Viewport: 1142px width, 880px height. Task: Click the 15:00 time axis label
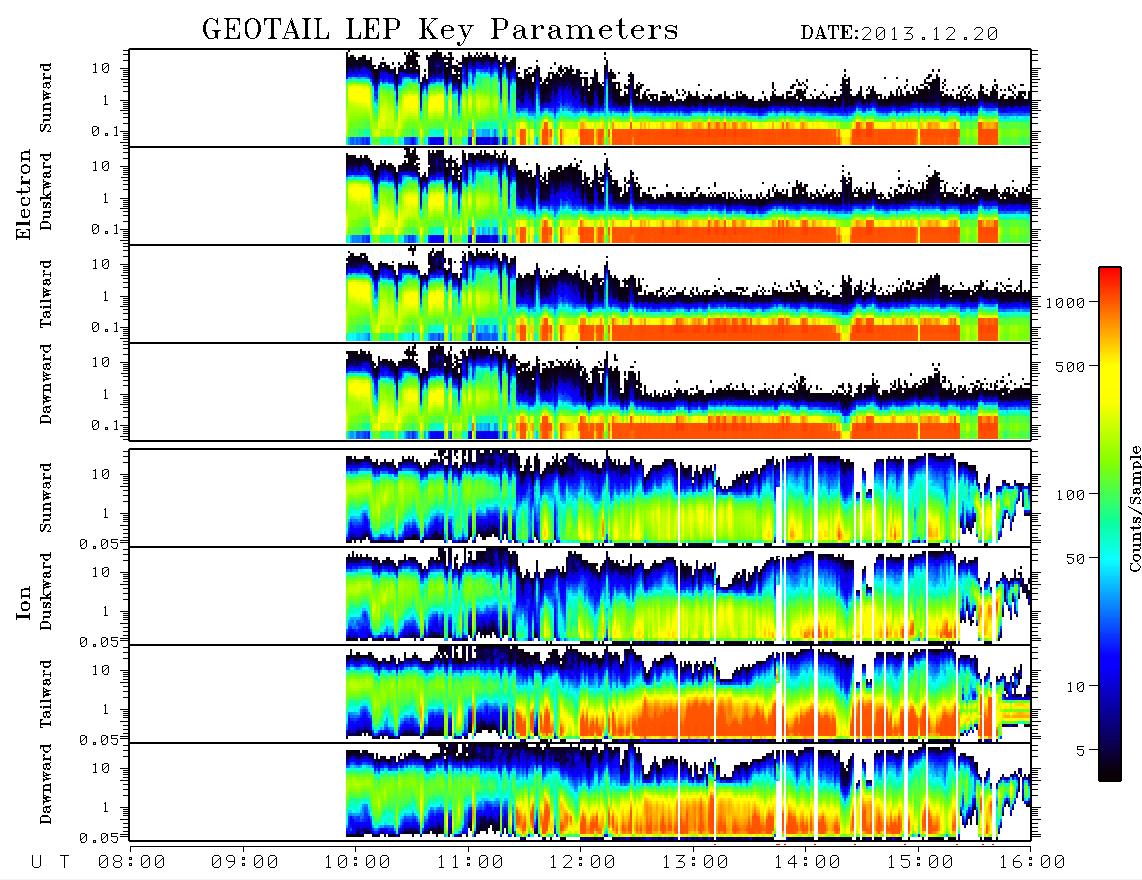click(x=920, y=862)
